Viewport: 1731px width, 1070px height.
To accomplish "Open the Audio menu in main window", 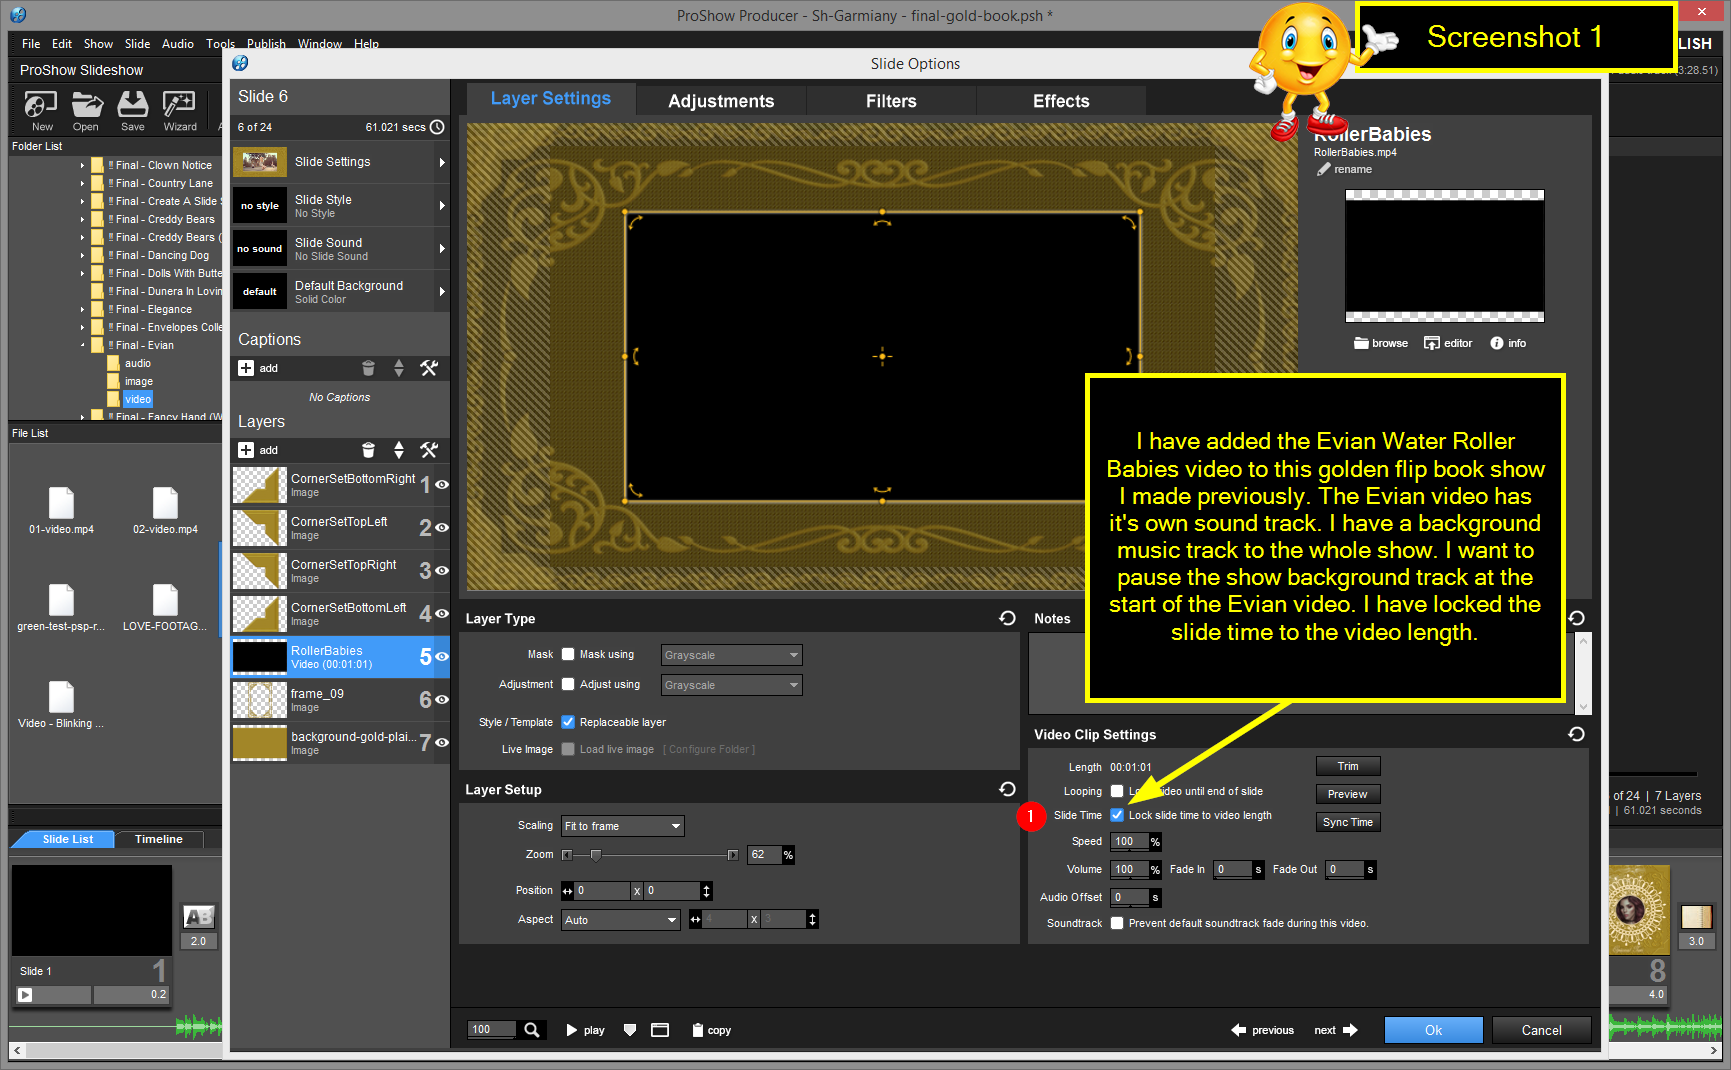I will coord(178,44).
